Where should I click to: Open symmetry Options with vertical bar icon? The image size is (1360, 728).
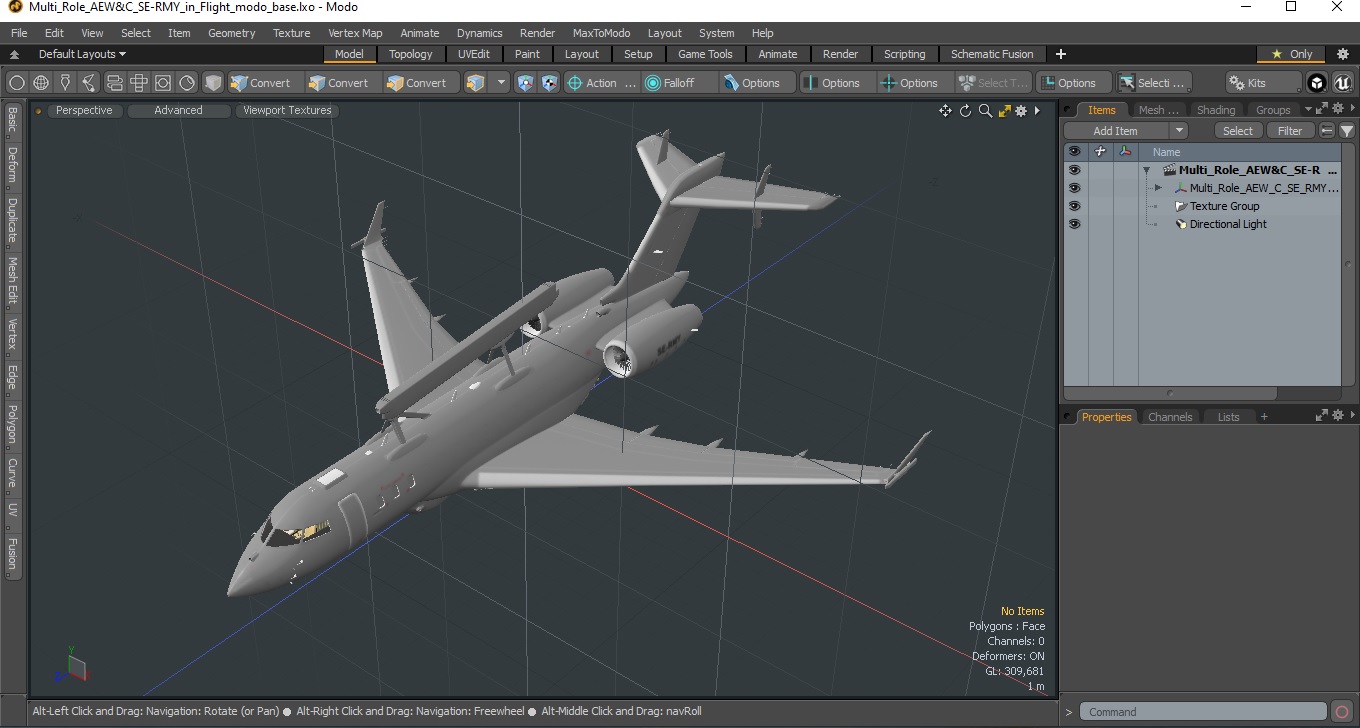(x=836, y=83)
